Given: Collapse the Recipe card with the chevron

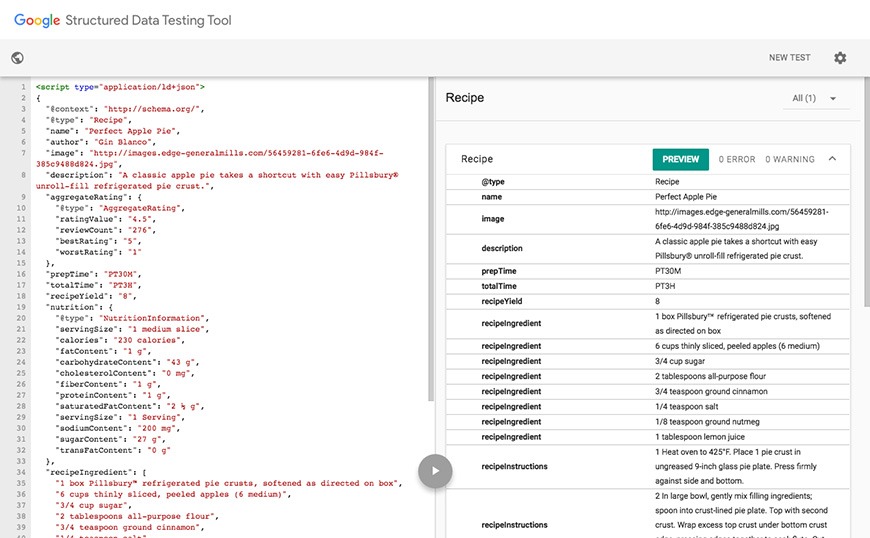Looking at the screenshot, I should [x=832, y=159].
